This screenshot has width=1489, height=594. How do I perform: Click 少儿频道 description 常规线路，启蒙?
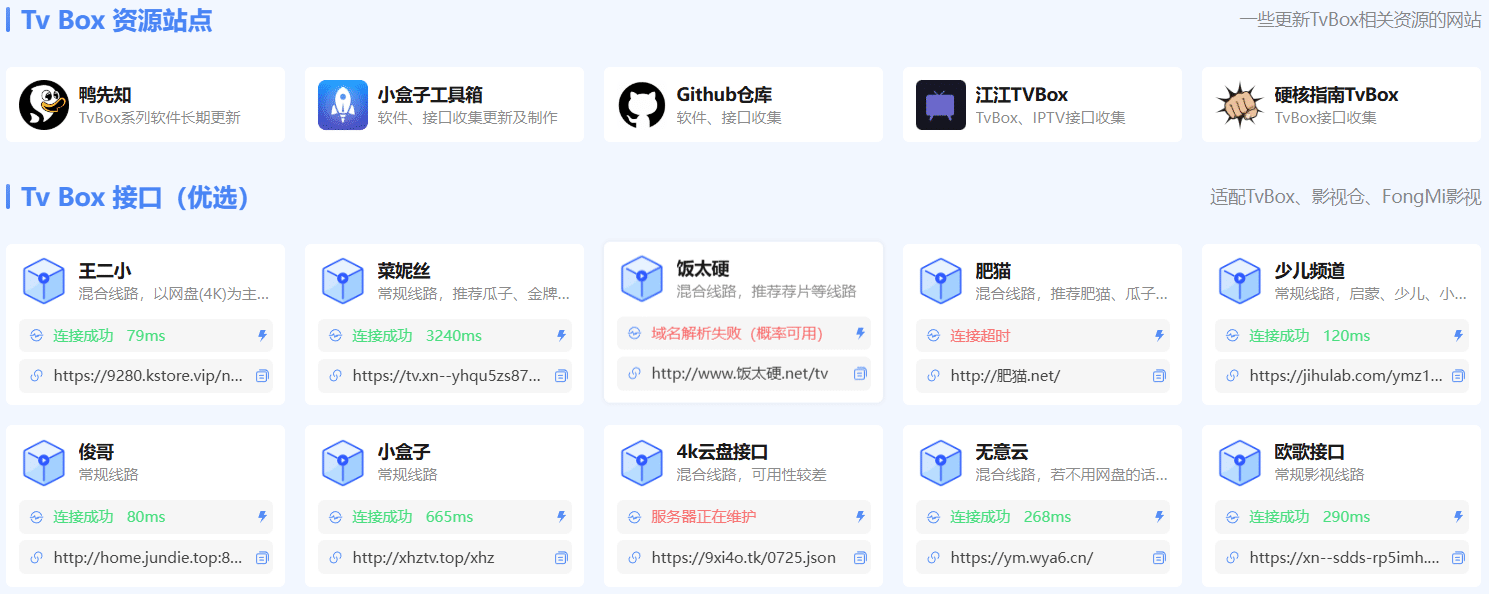tap(1370, 294)
